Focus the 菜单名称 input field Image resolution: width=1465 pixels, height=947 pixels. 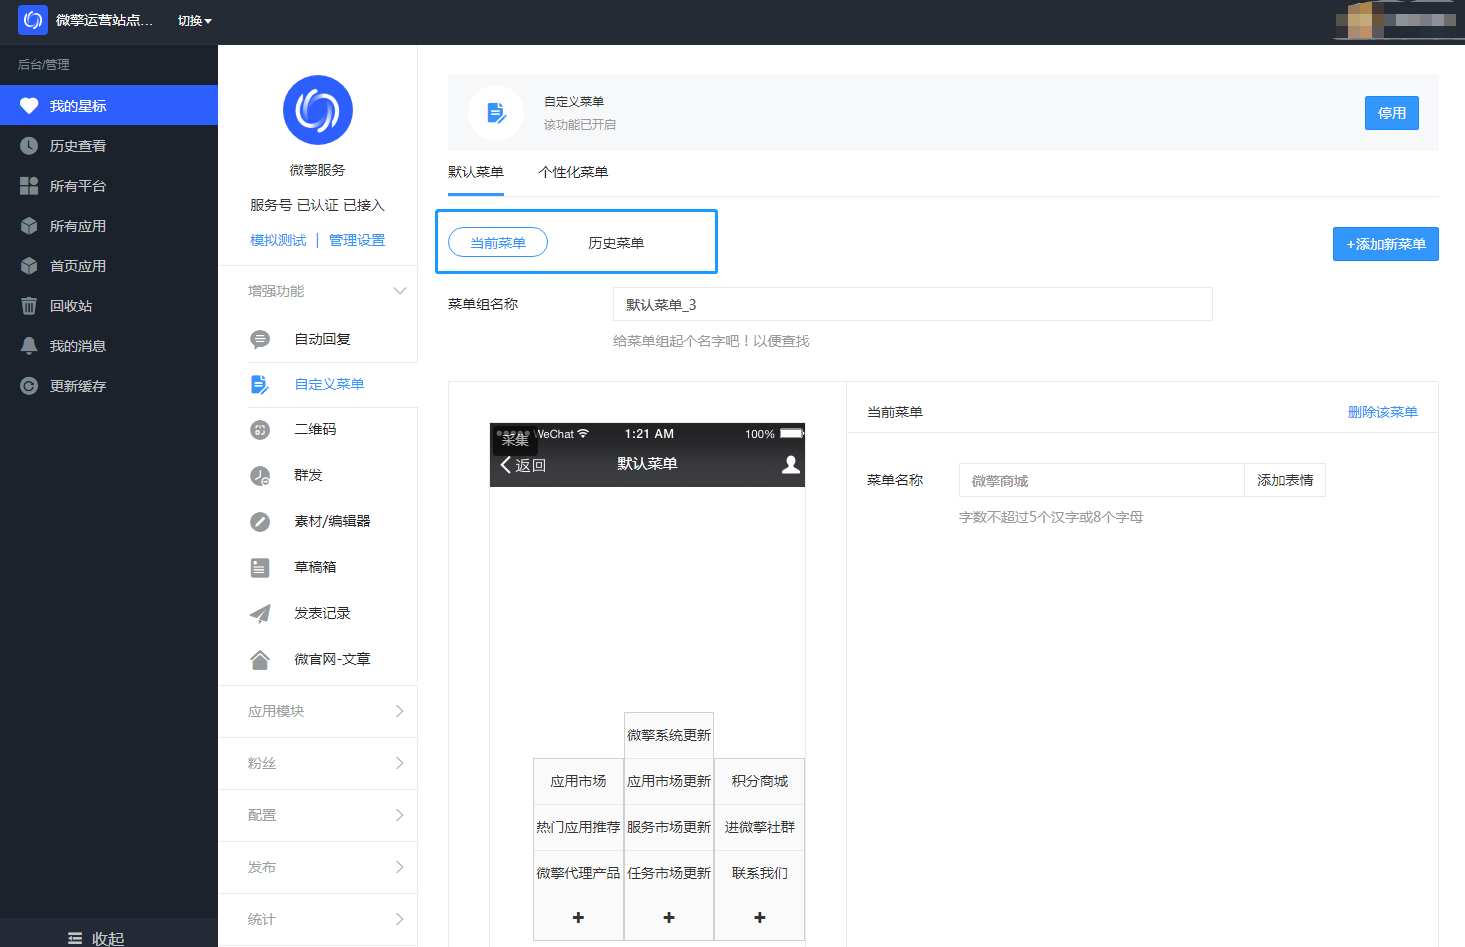click(1101, 480)
